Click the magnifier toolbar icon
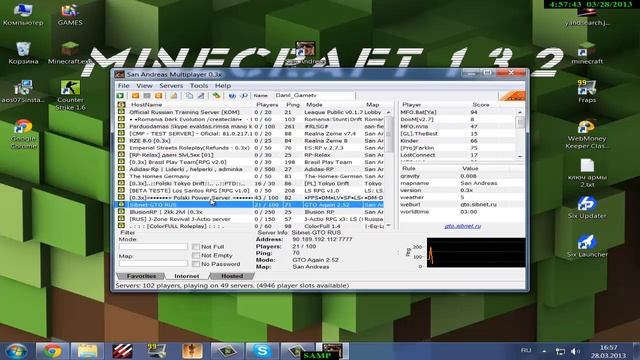This screenshot has height=360, width=640. tap(244, 96)
